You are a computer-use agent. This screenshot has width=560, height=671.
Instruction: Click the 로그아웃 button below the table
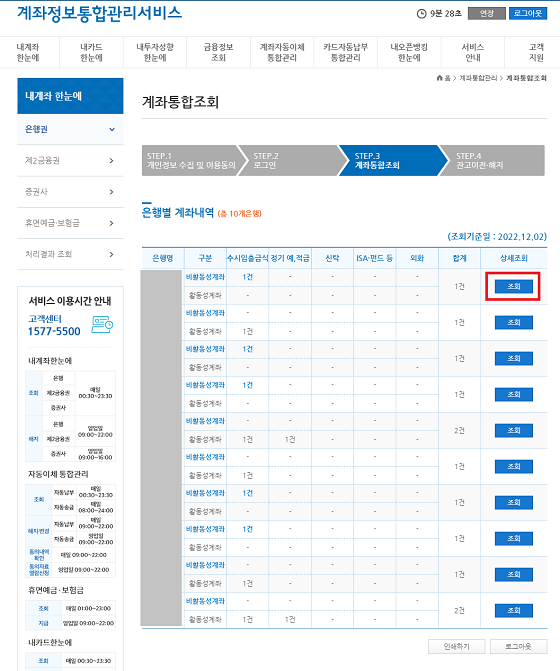click(518, 646)
